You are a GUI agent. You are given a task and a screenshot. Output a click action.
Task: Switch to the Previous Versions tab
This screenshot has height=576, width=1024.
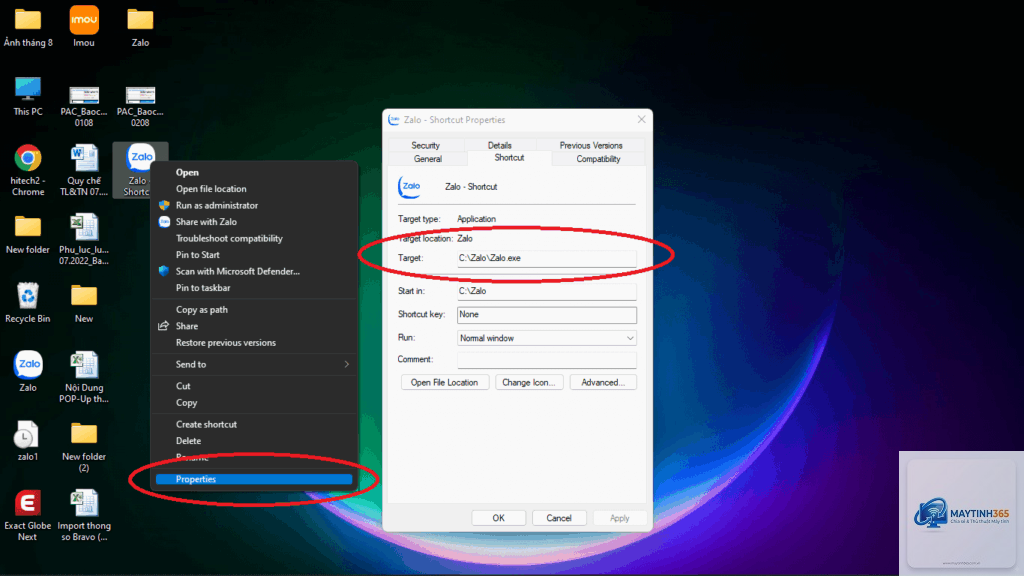tap(591, 145)
